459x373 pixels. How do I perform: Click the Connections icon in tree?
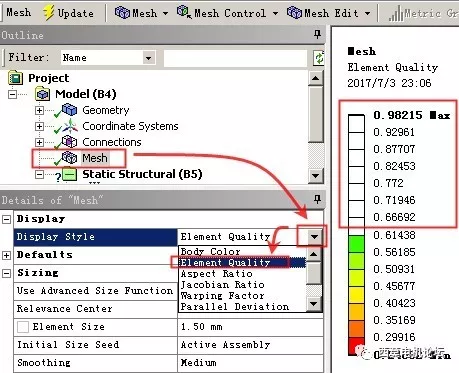click(x=69, y=142)
